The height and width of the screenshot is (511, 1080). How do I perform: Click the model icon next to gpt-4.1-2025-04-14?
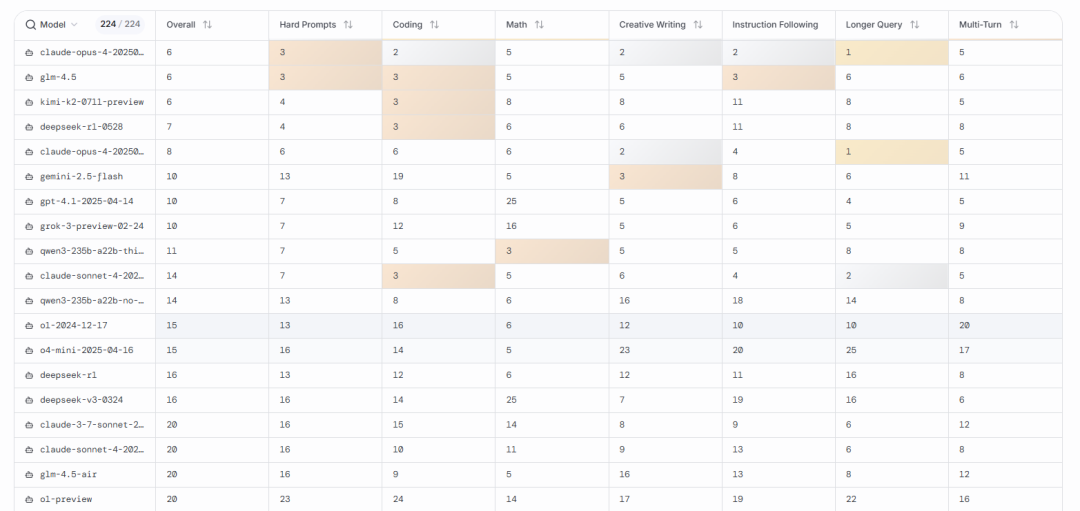point(30,201)
